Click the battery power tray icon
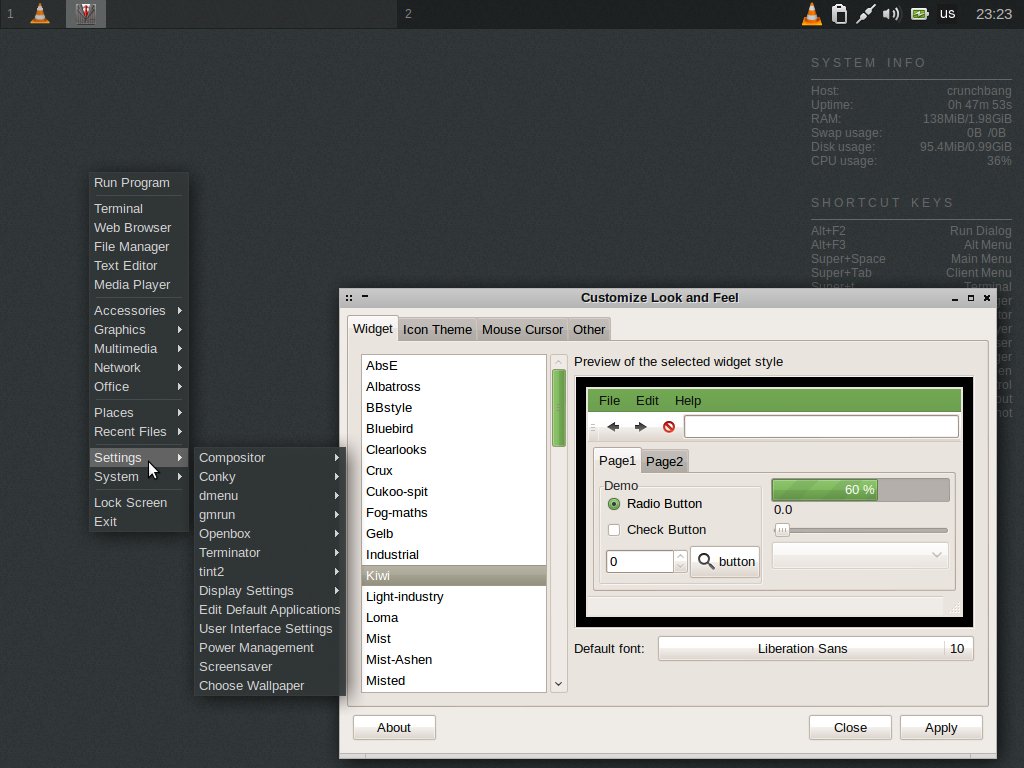The width and height of the screenshot is (1024, 768). (920, 14)
